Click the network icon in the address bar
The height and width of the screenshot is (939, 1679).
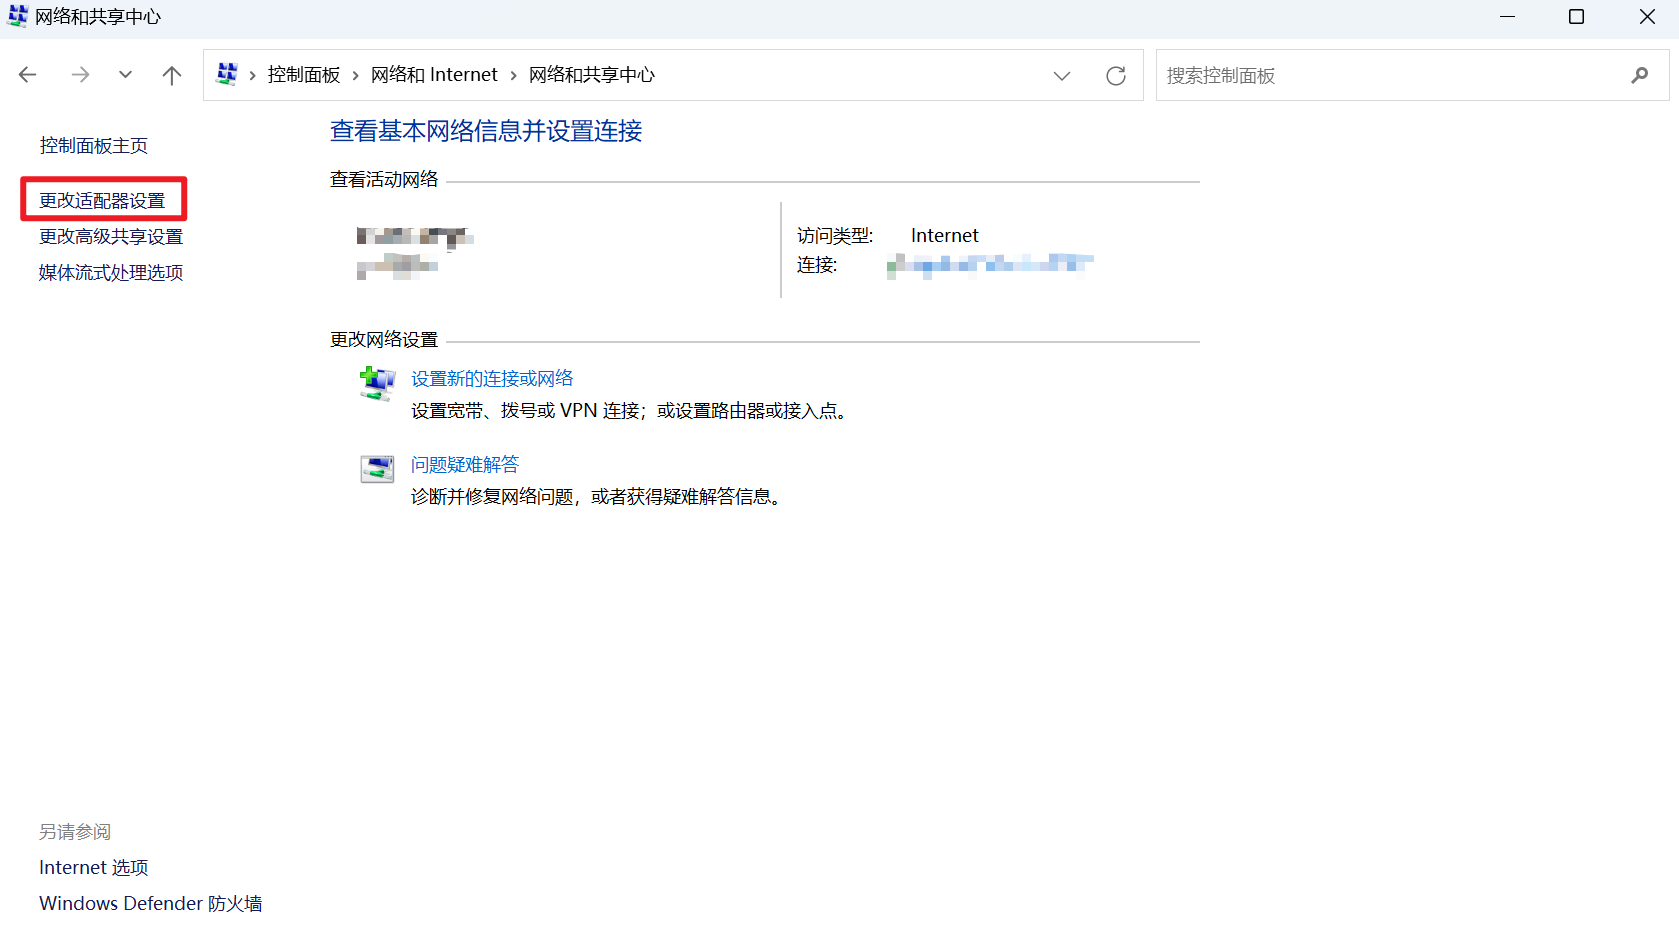pos(226,73)
